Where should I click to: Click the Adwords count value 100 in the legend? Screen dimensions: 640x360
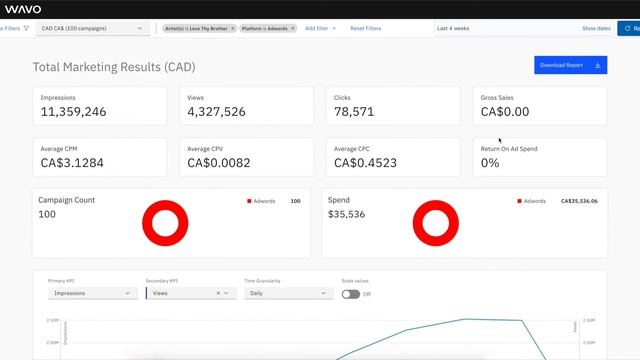pyautogui.click(x=296, y=201)
